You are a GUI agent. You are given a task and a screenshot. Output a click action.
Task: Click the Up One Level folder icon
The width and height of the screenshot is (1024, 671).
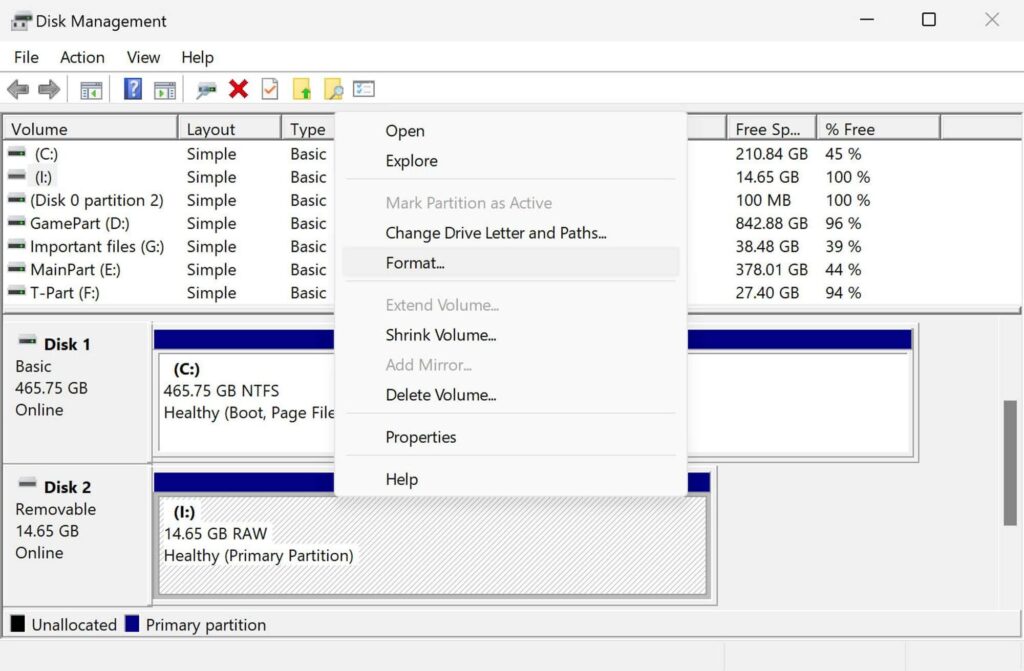[303, 88]
